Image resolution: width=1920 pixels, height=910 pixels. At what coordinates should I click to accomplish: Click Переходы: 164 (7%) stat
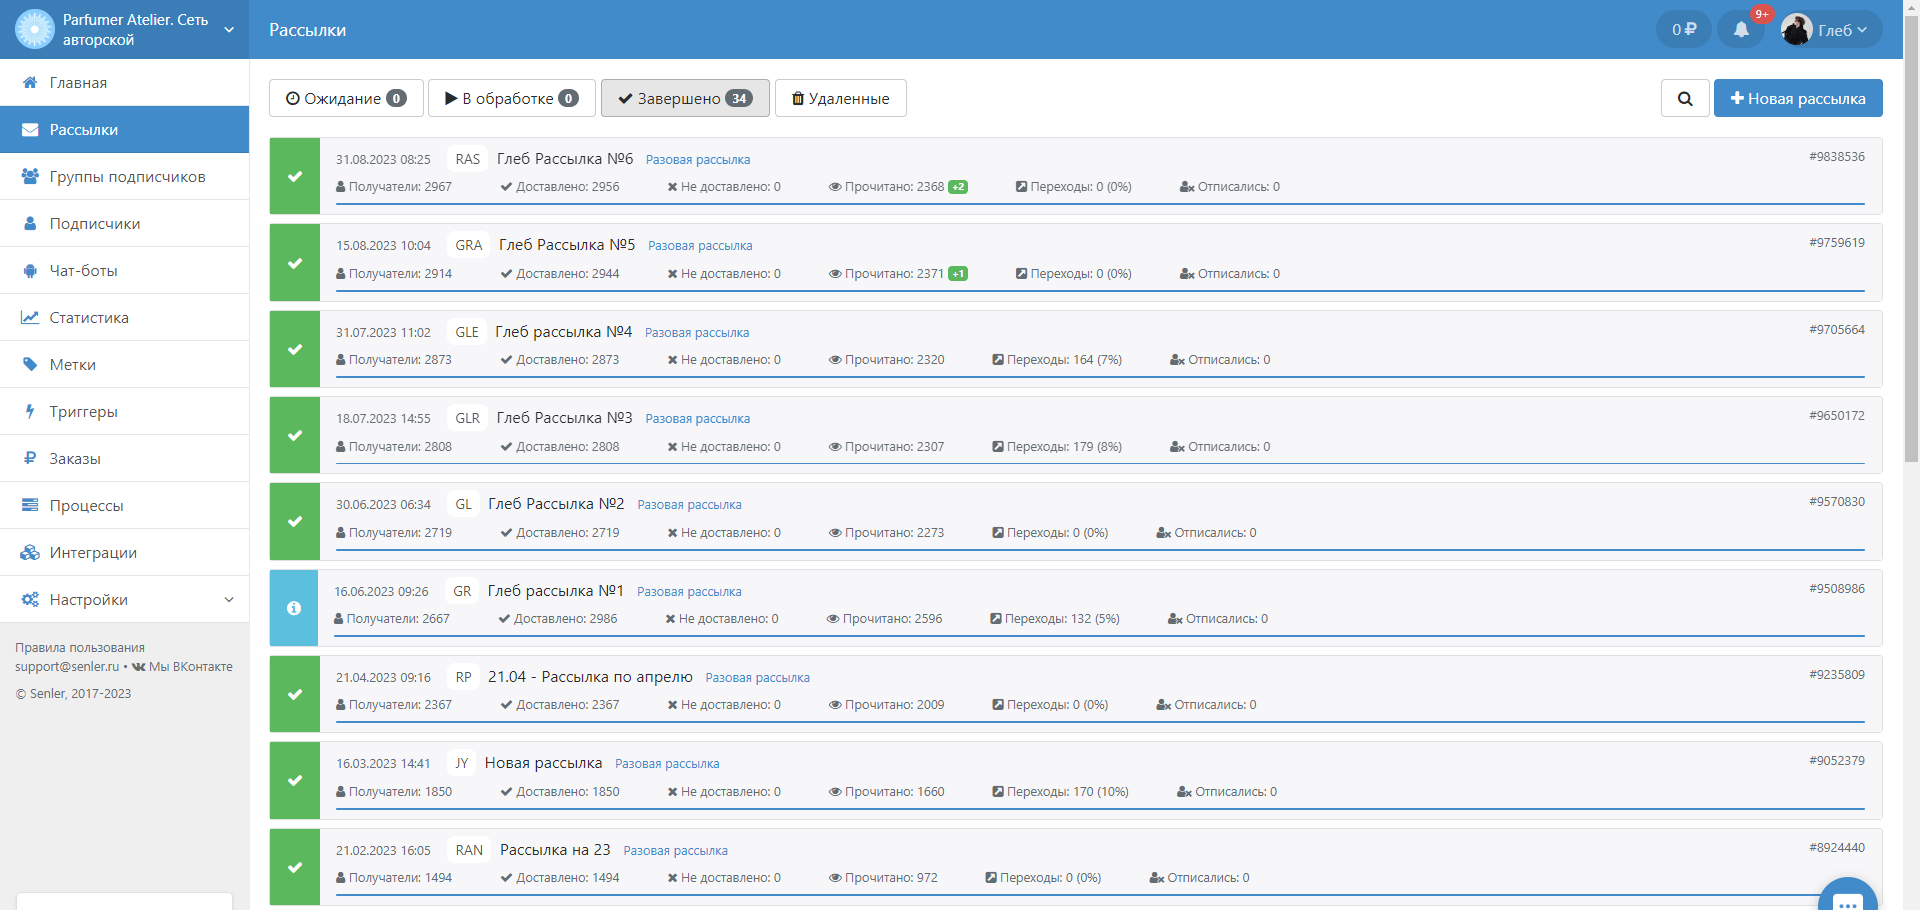coord(1057,360)
